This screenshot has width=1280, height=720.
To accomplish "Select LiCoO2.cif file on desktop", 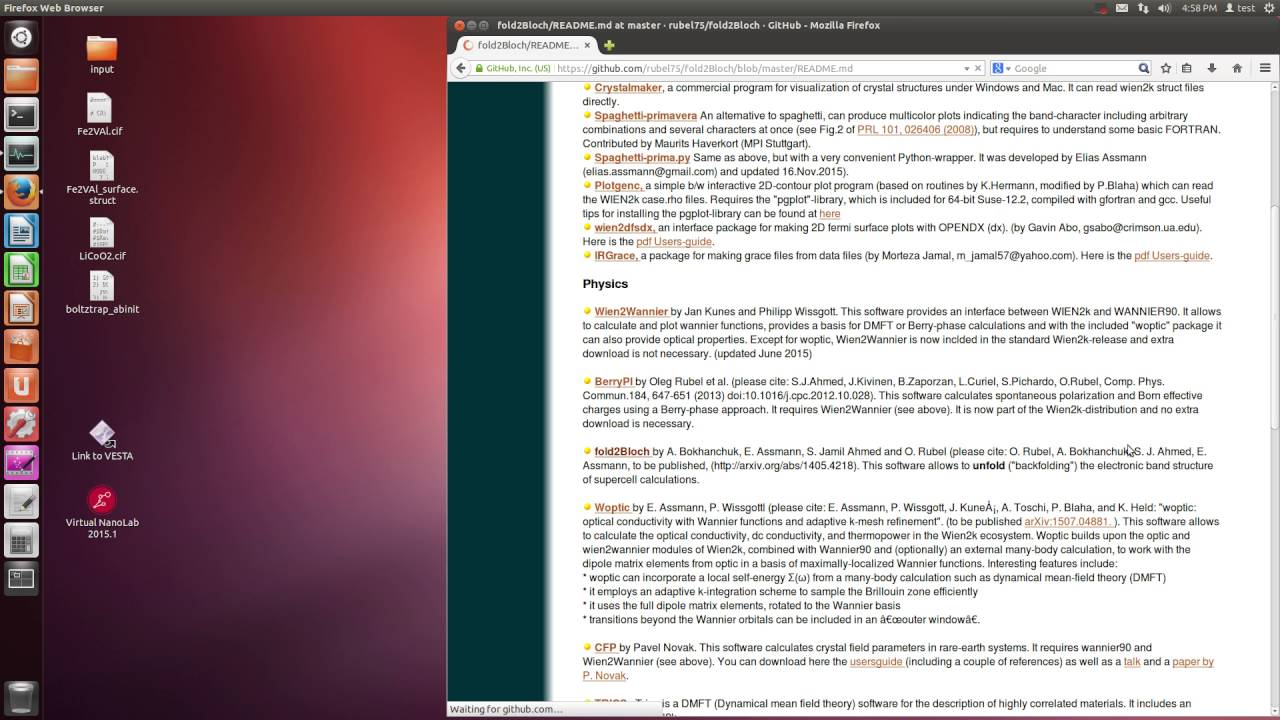I will click(102, 240).
